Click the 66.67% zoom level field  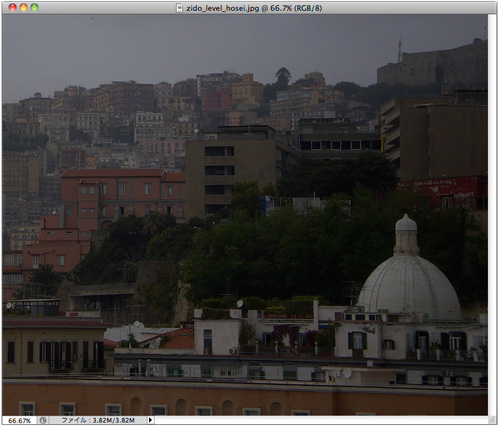pos(19,420)
